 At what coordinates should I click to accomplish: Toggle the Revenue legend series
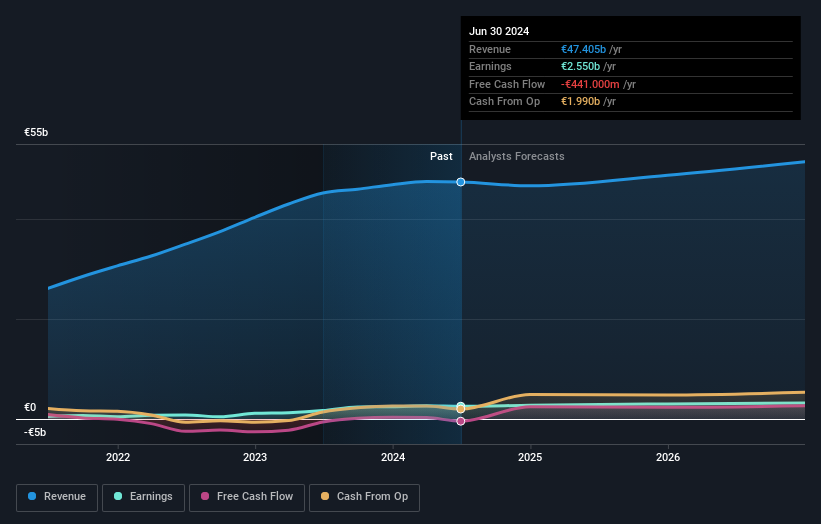(57, 497)
